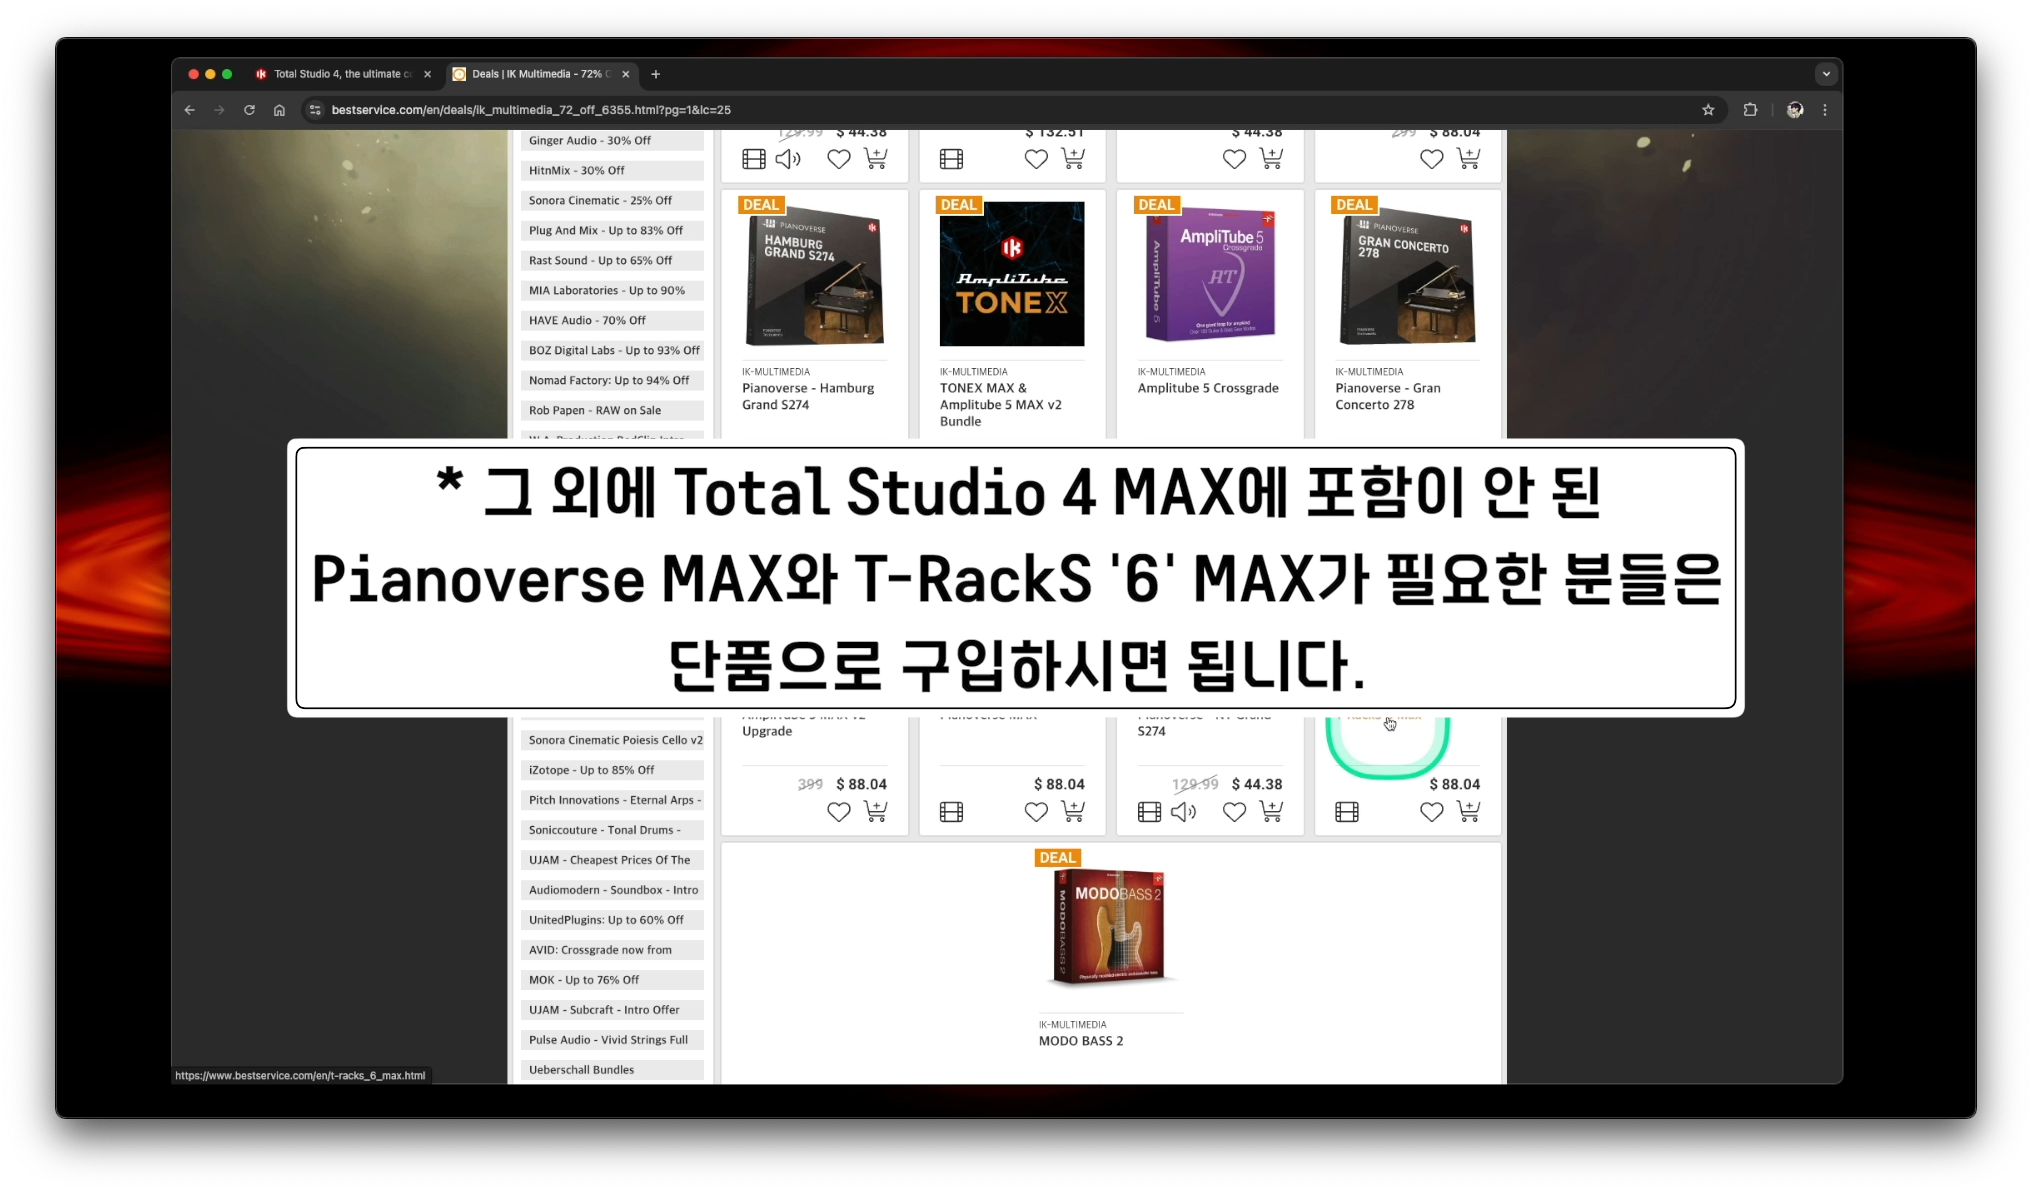Wishlist the Upgrade product priced 399 to $88.04

(838, 812)
